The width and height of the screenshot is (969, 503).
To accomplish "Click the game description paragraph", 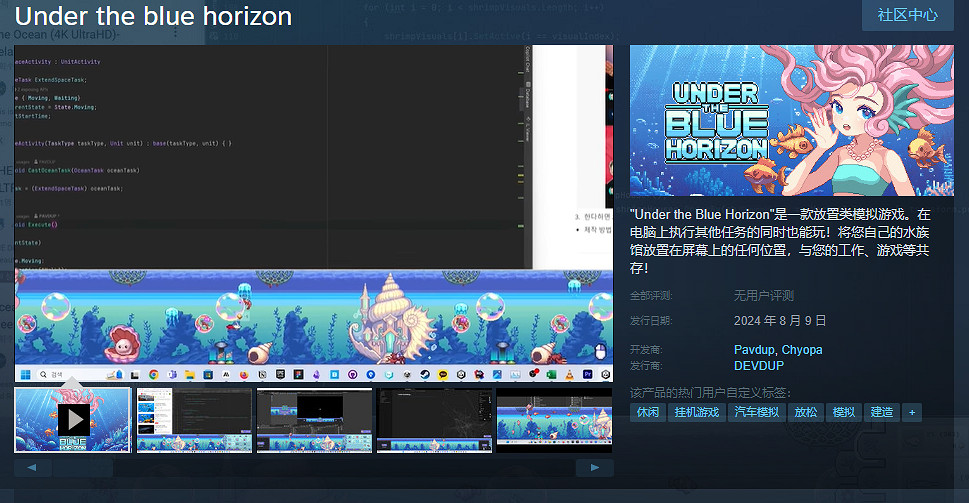I will click(x=780, y=241).
